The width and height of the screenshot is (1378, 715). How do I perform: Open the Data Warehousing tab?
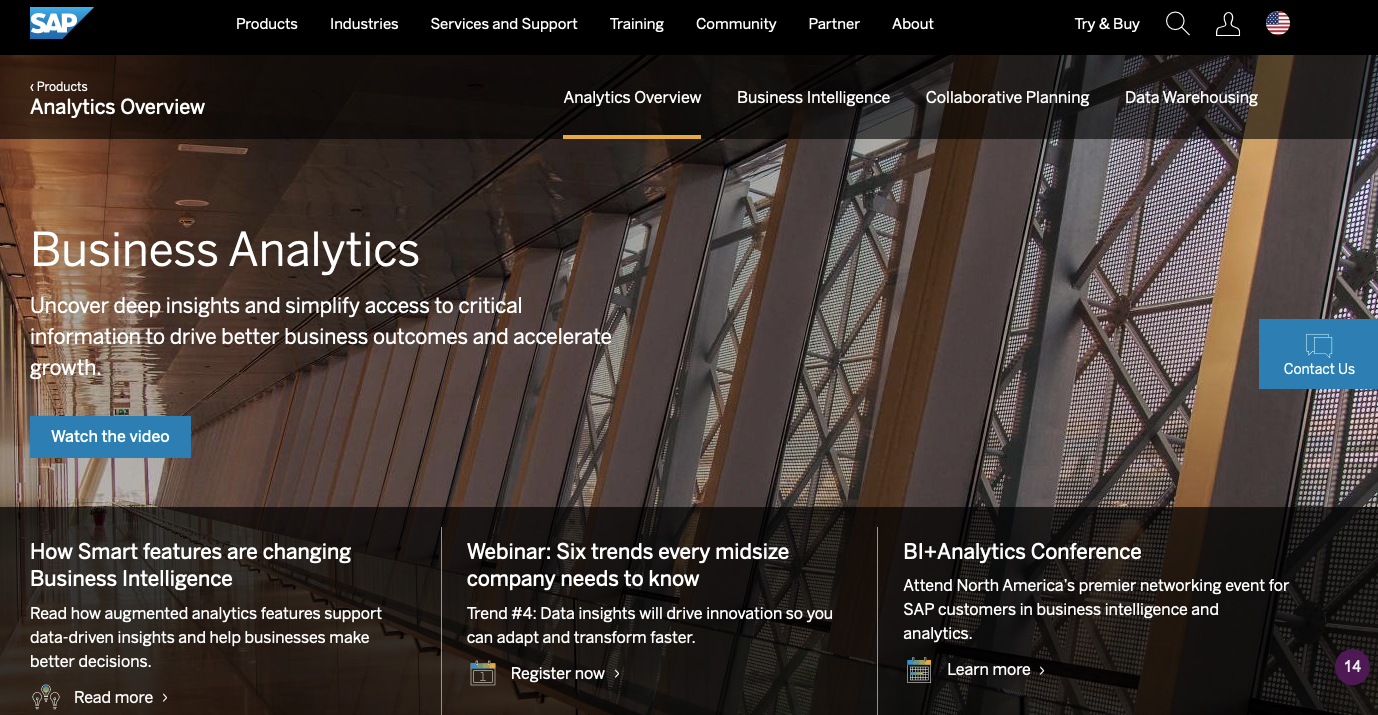click(1191, 97)
